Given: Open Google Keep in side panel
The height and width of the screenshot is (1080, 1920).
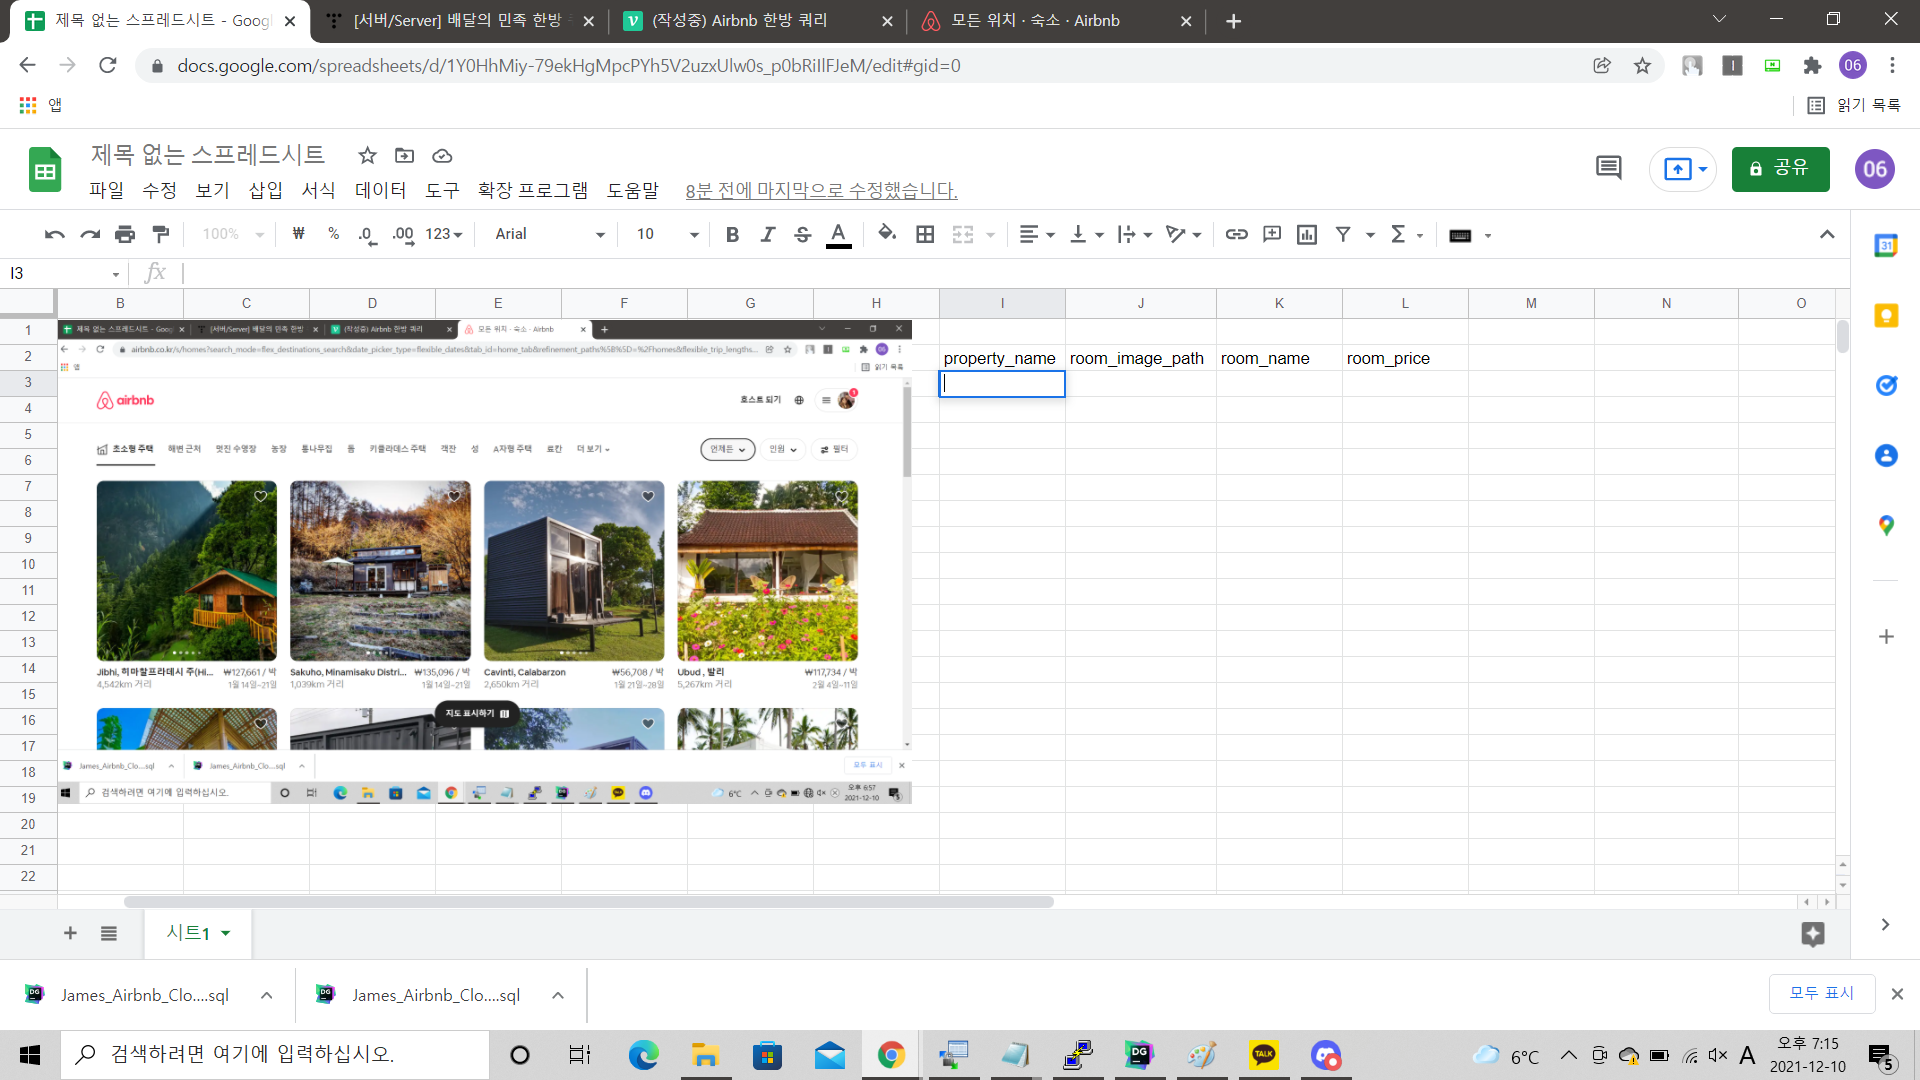Looking at the screenshot, I should pos(1886,316).
